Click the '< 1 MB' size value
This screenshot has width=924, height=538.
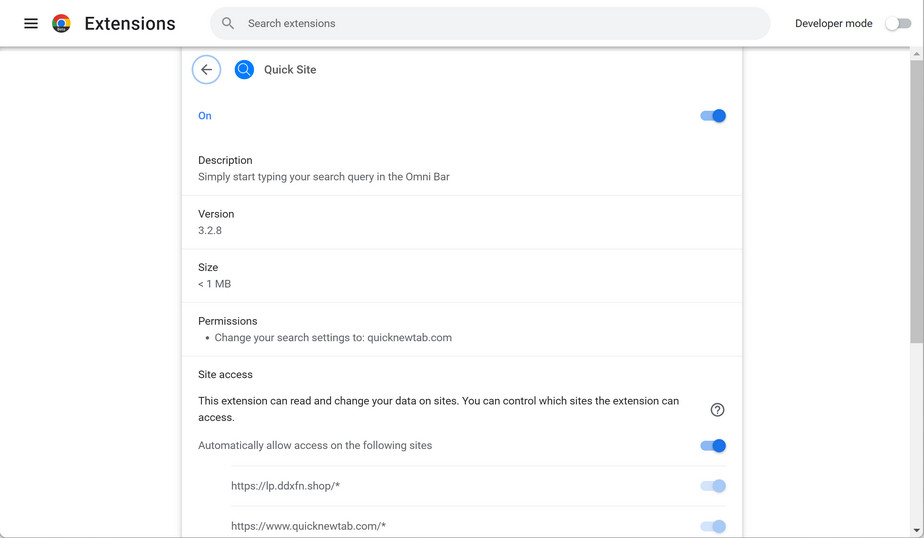[x=214, y=284]
